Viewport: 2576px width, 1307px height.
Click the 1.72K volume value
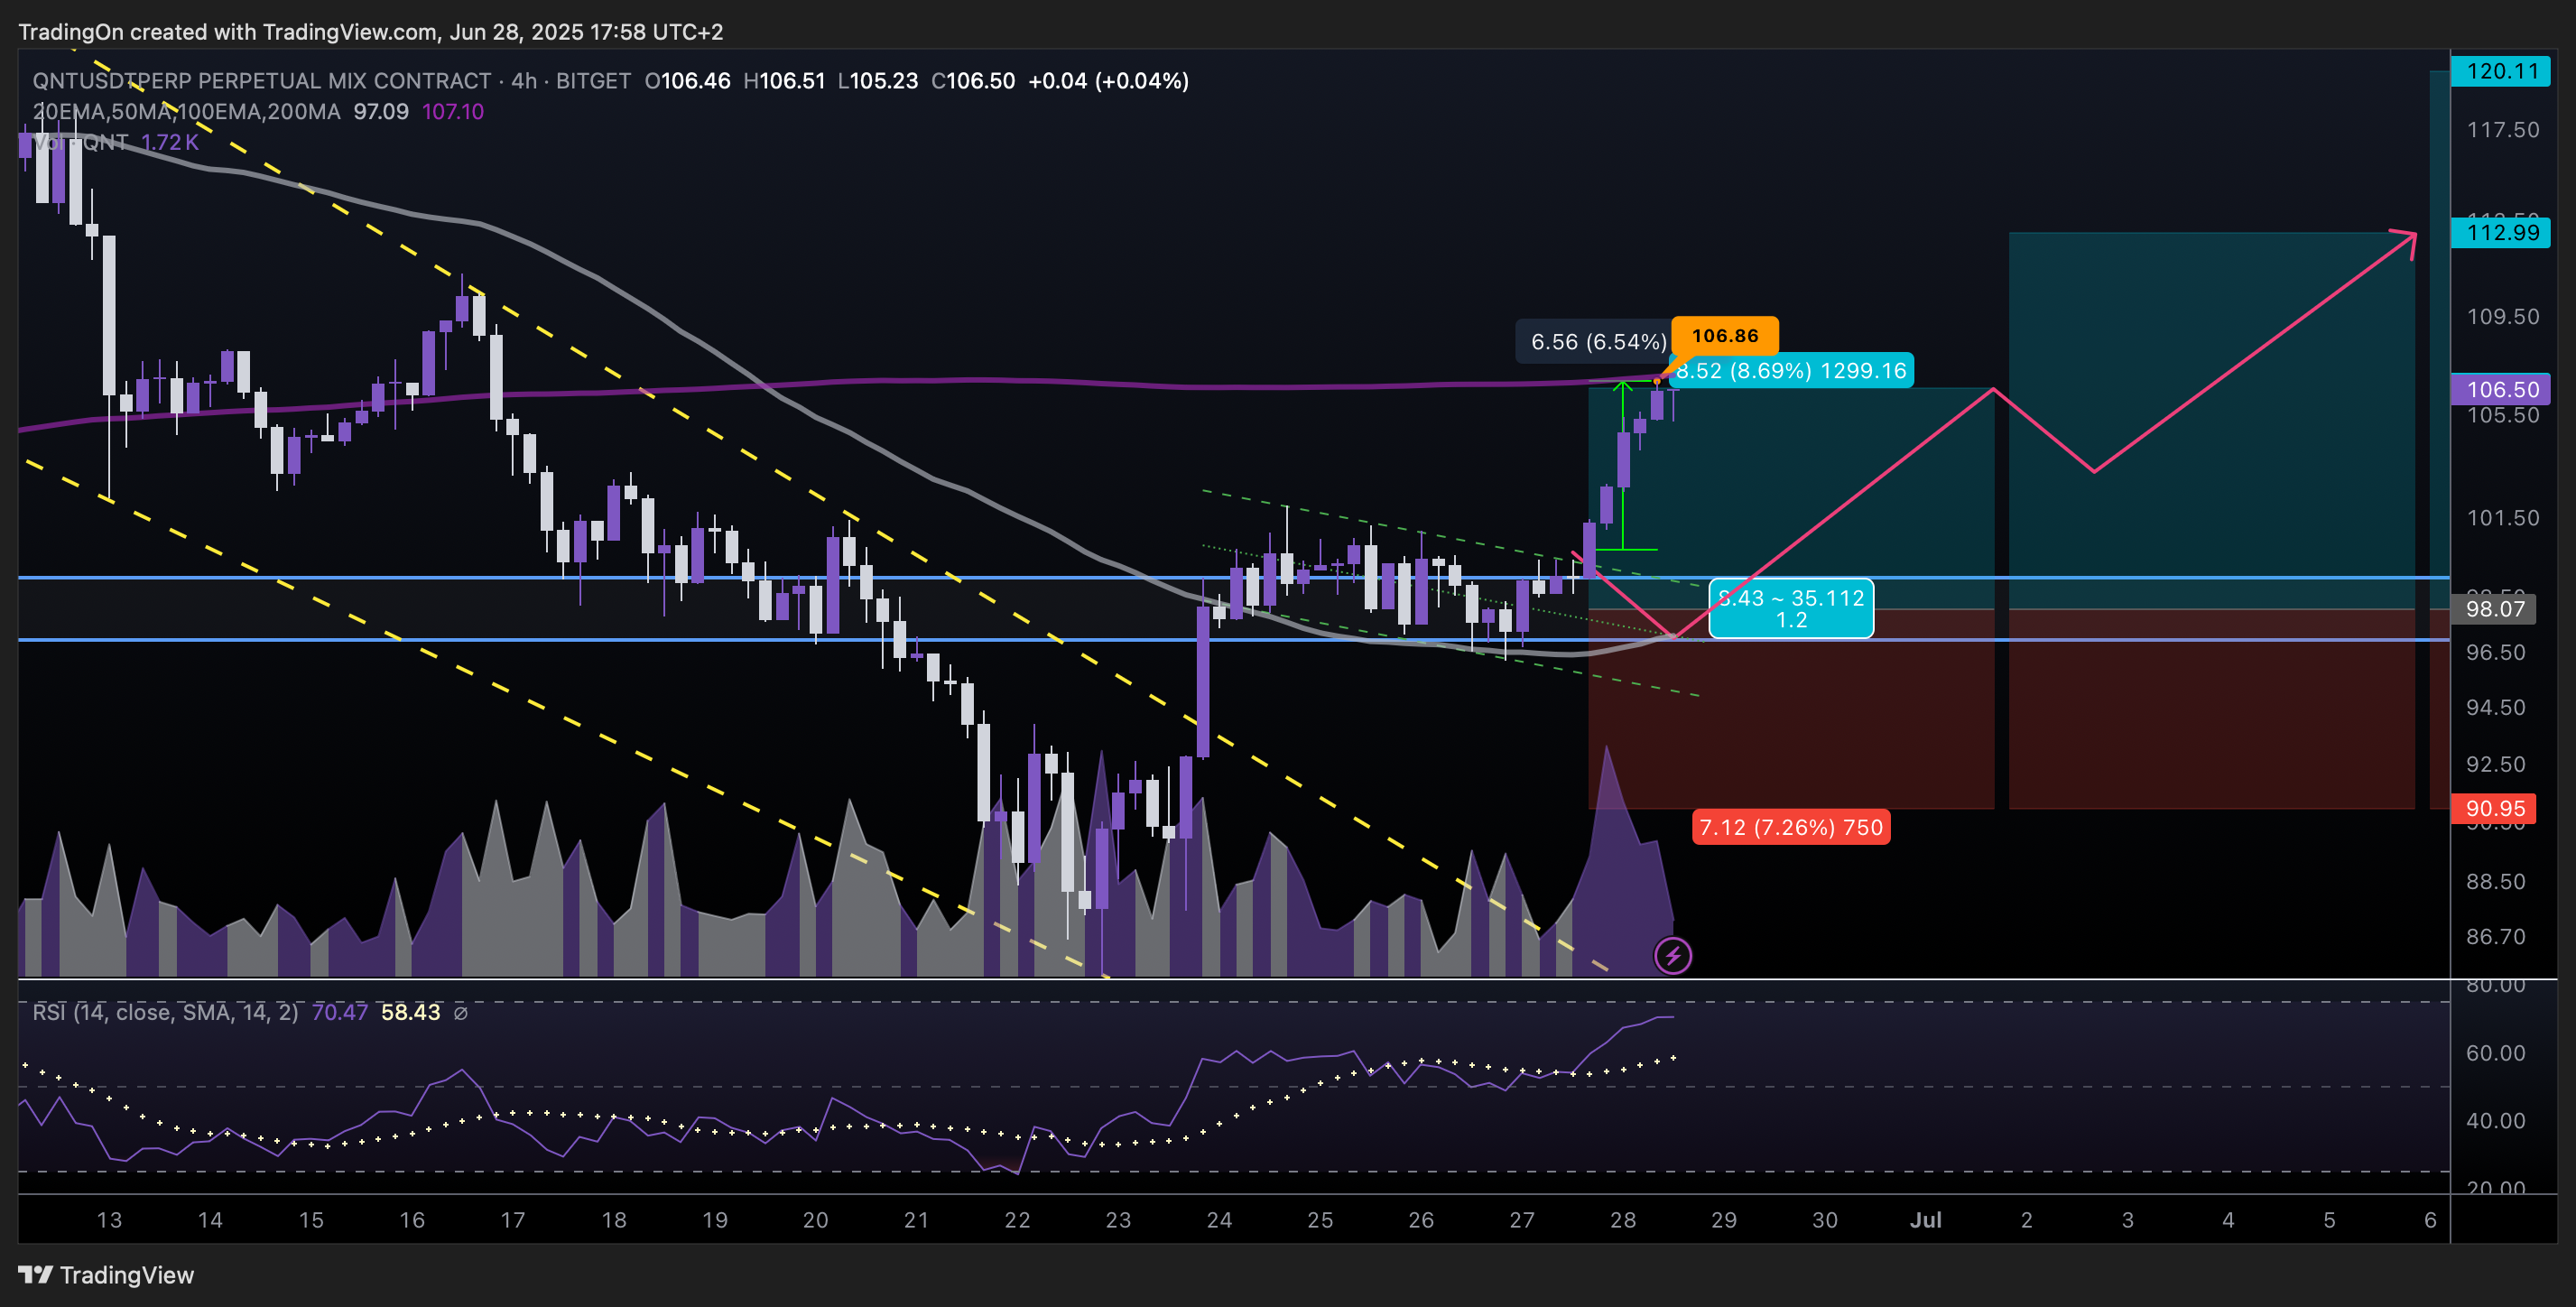pyautogui.click(x=170, y=142)
